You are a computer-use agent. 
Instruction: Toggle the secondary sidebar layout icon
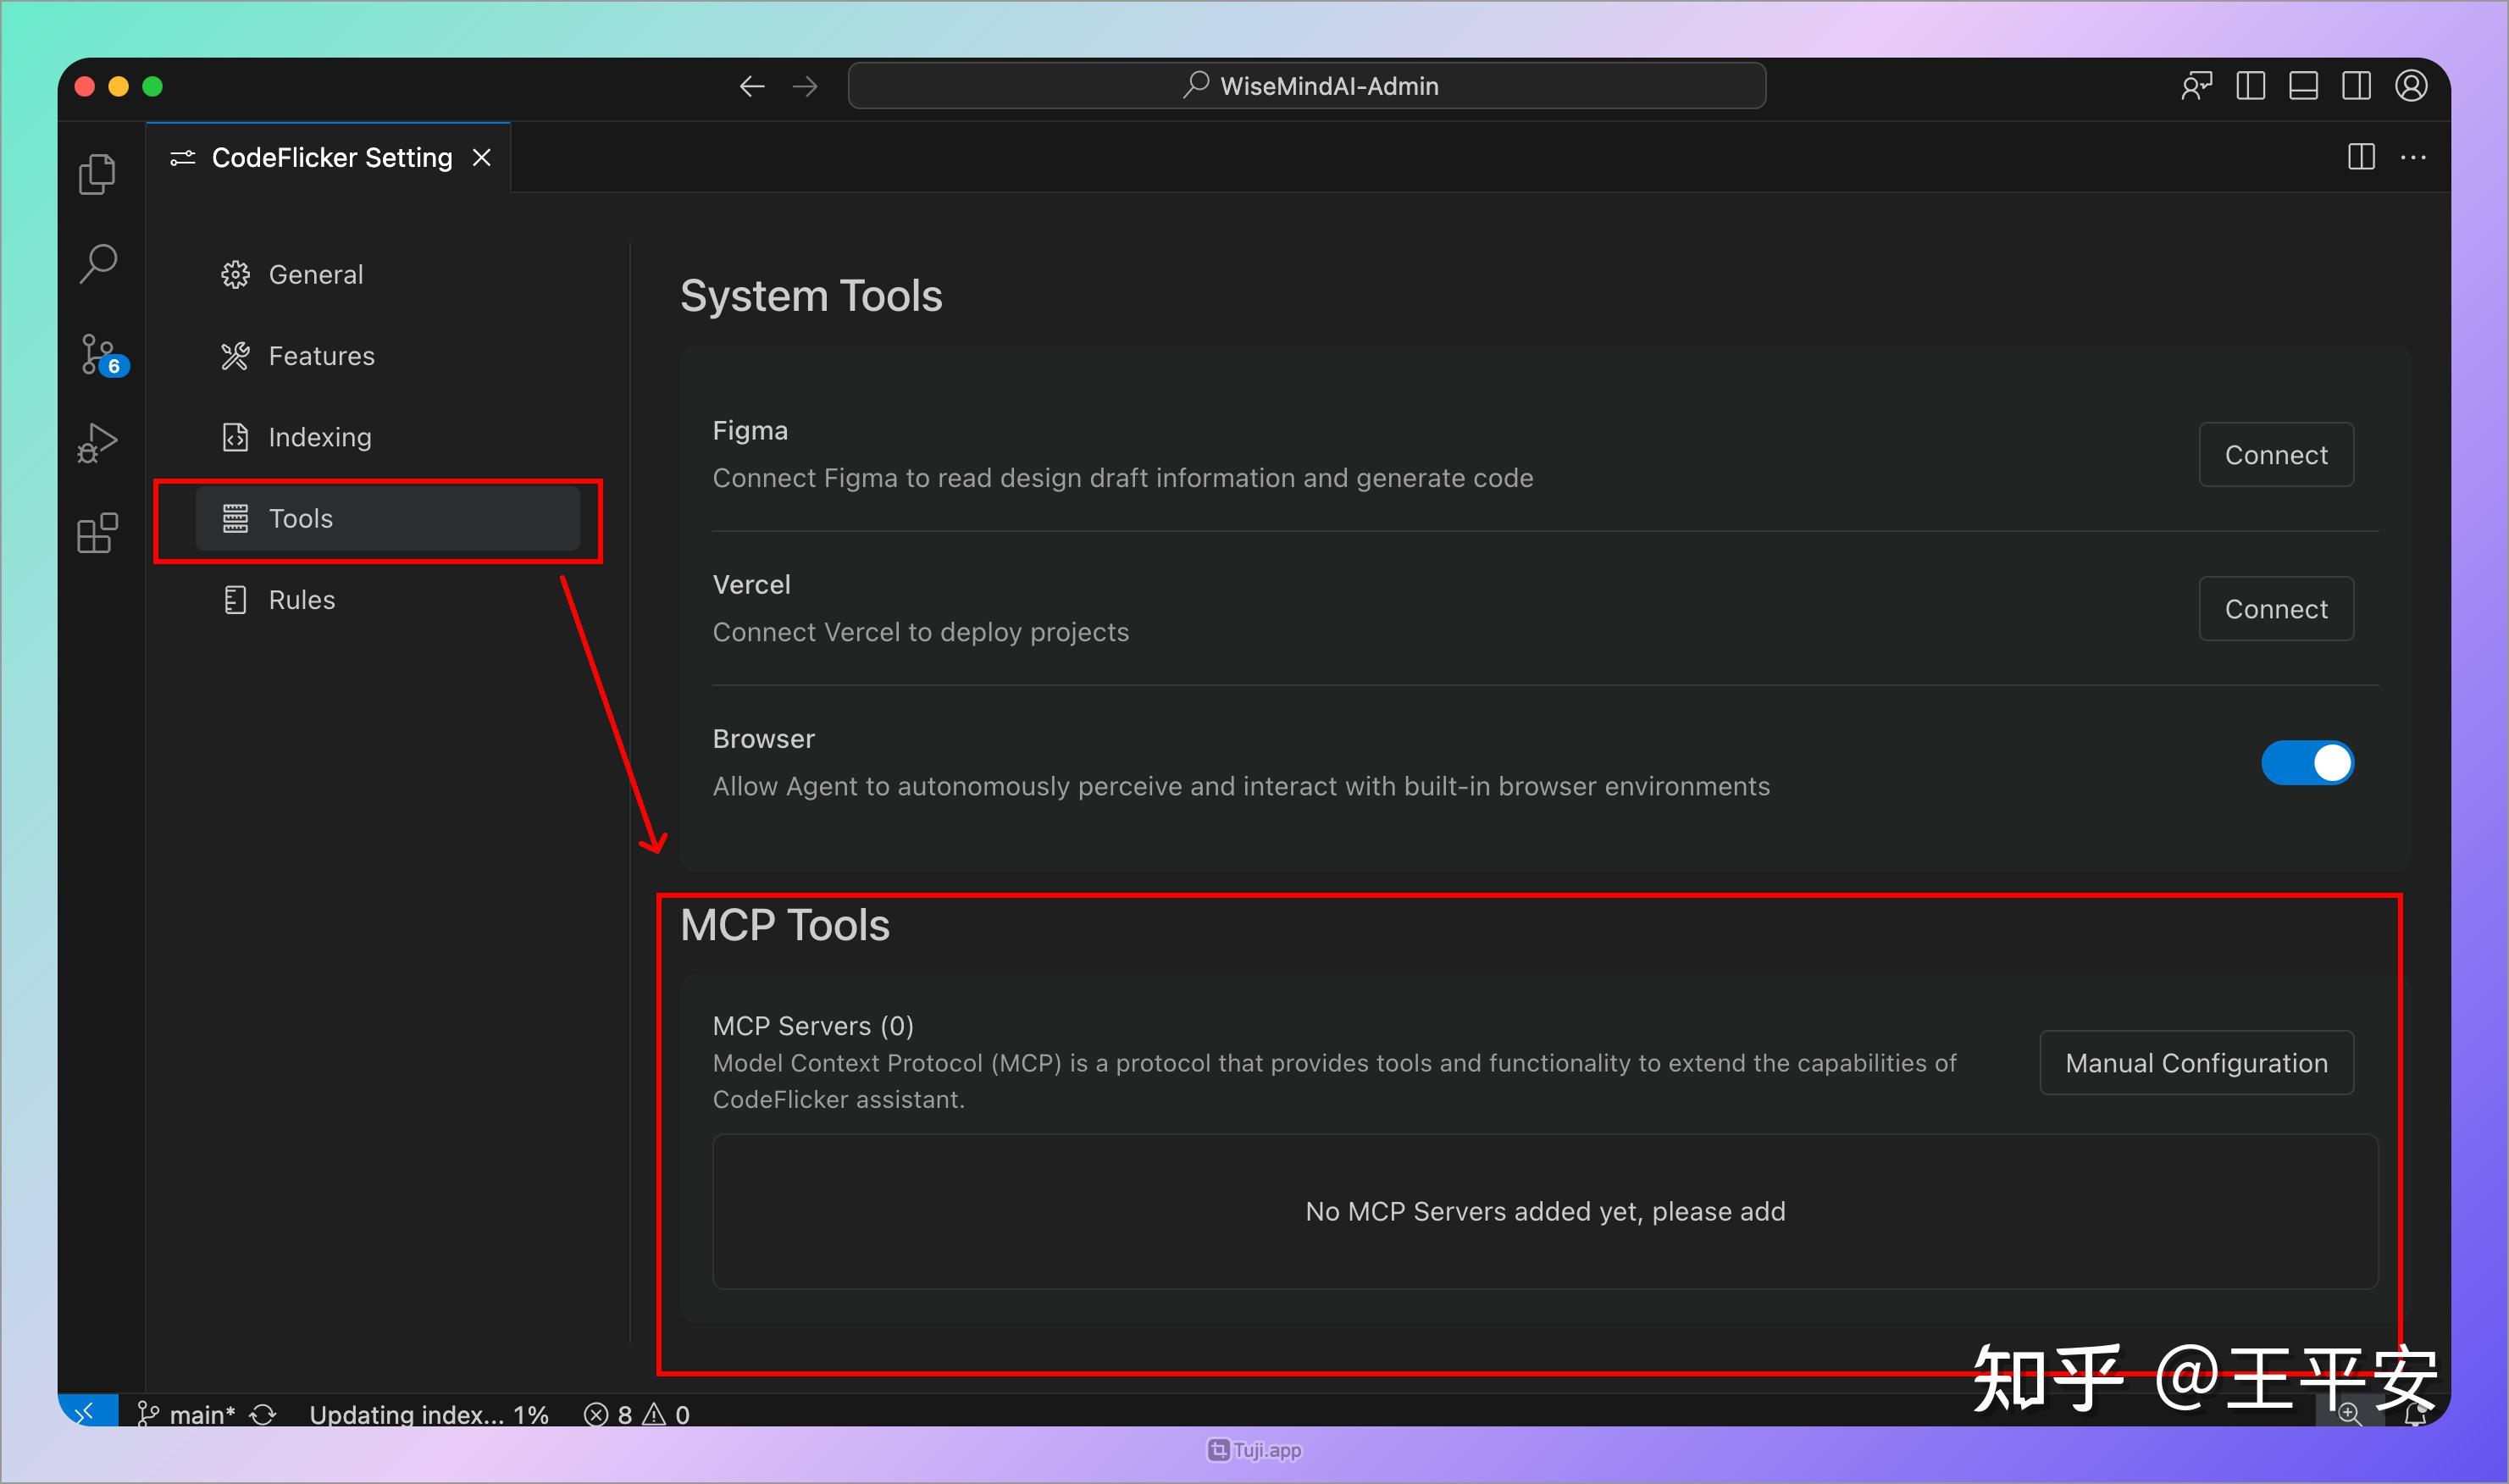2356,86
